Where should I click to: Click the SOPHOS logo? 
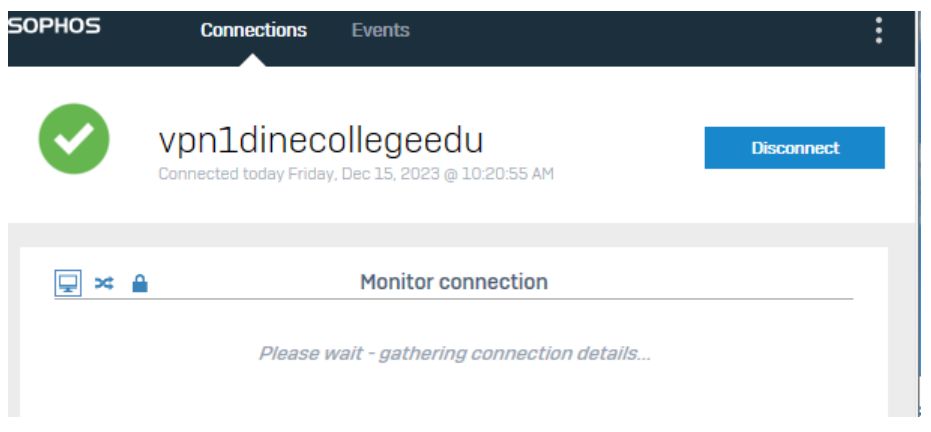coord(55,26)
